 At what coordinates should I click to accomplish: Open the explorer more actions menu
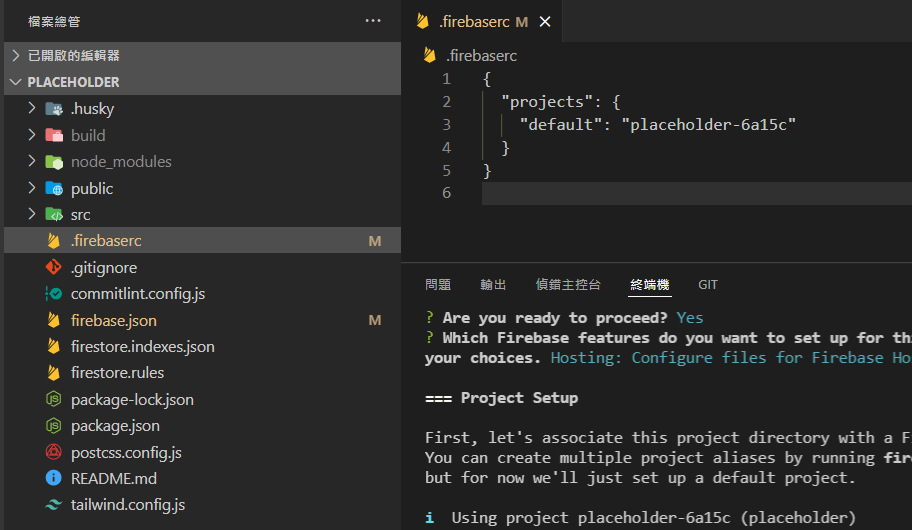373,20
